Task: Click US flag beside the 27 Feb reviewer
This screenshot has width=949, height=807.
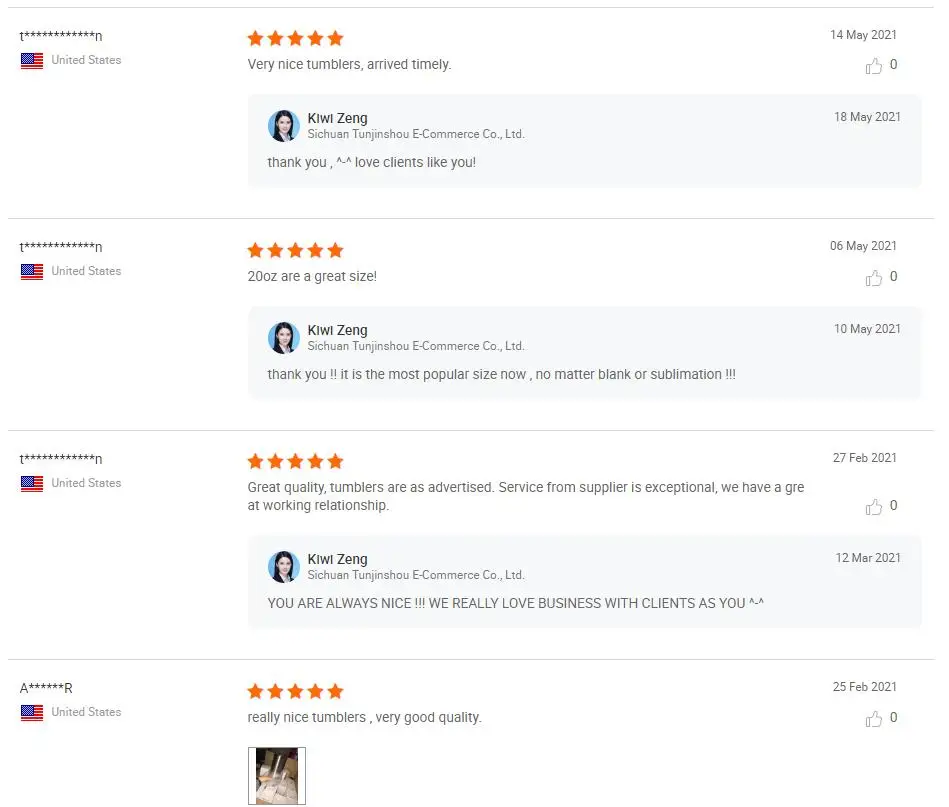Action: pos(32,484)
